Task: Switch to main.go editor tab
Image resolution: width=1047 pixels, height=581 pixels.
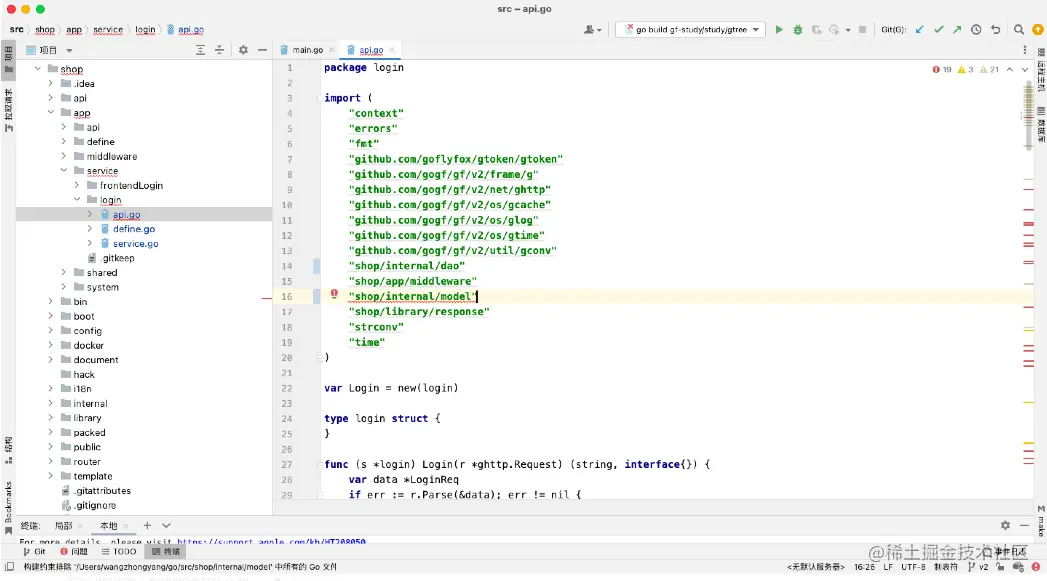Action: pos(307,50)
